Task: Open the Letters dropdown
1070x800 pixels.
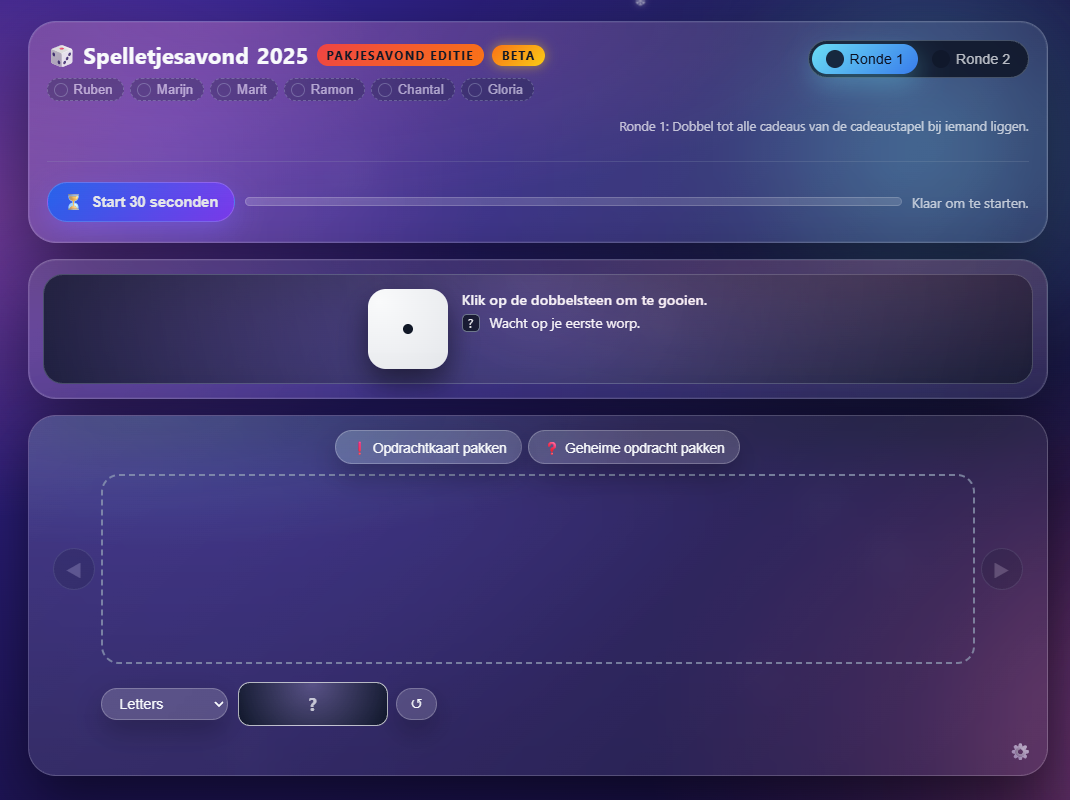Action: tap(164, 704)
